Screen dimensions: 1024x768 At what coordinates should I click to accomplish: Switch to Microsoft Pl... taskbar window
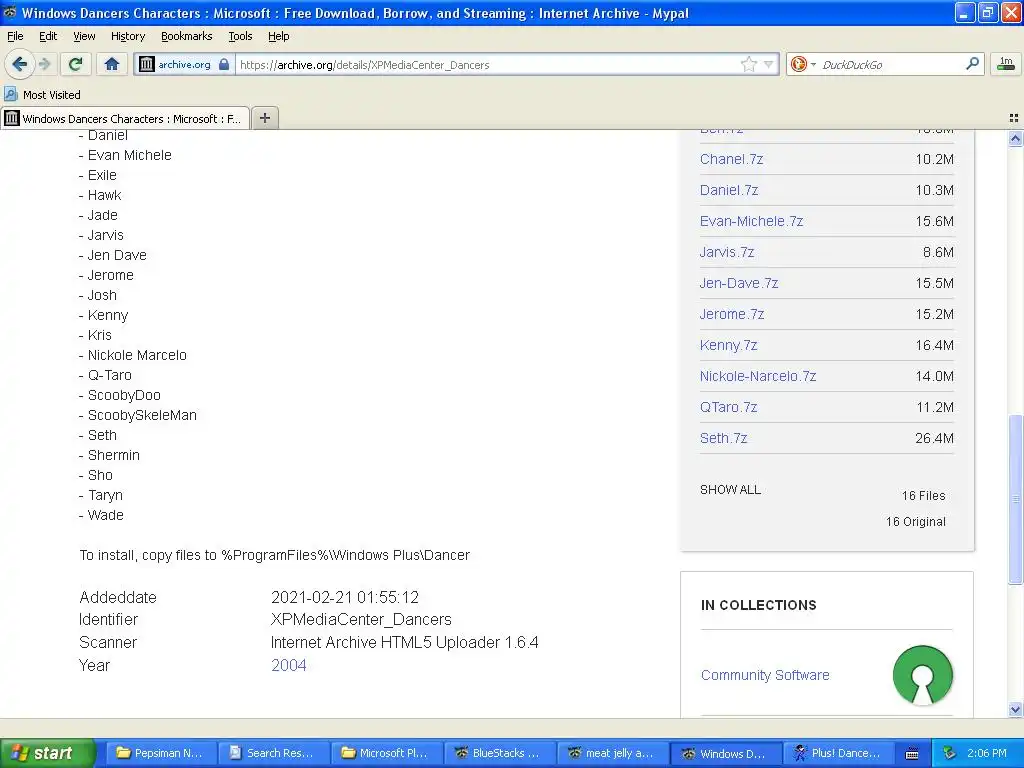(385, 753)
